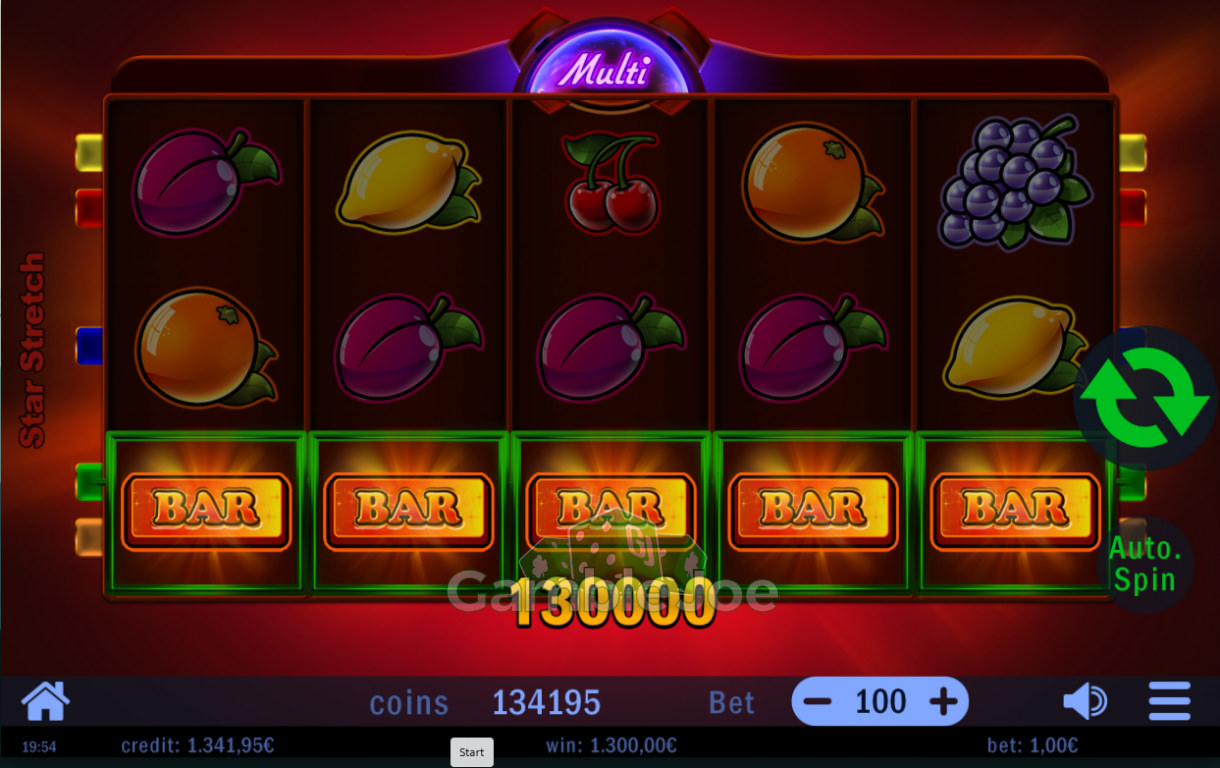
Task: Open the home screen icon
Action: coord(46,701)
